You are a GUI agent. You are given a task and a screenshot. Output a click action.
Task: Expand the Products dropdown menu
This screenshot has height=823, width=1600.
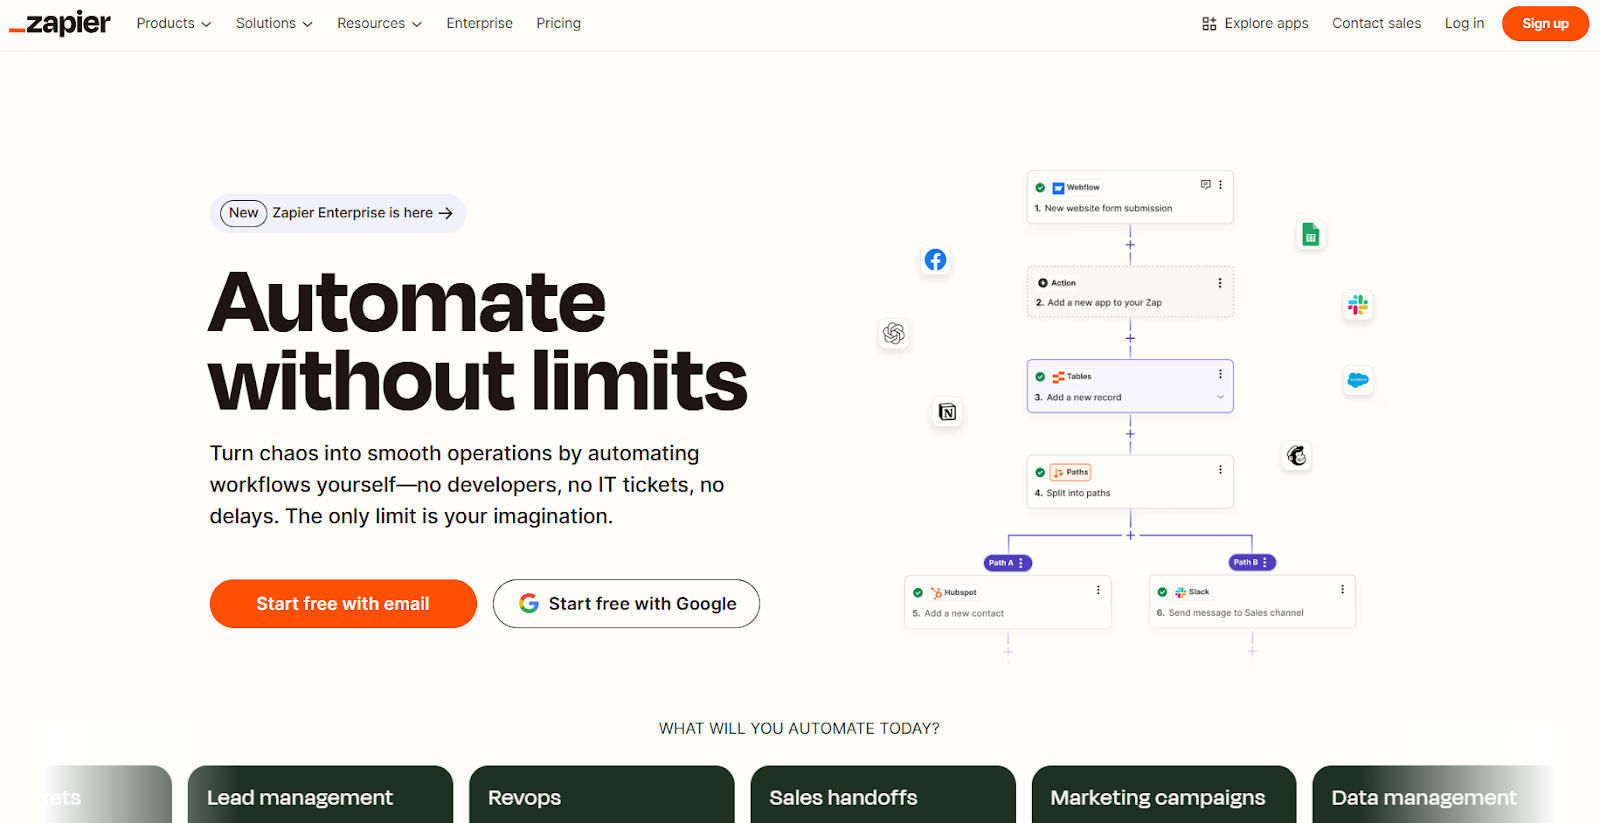[174, 23]
